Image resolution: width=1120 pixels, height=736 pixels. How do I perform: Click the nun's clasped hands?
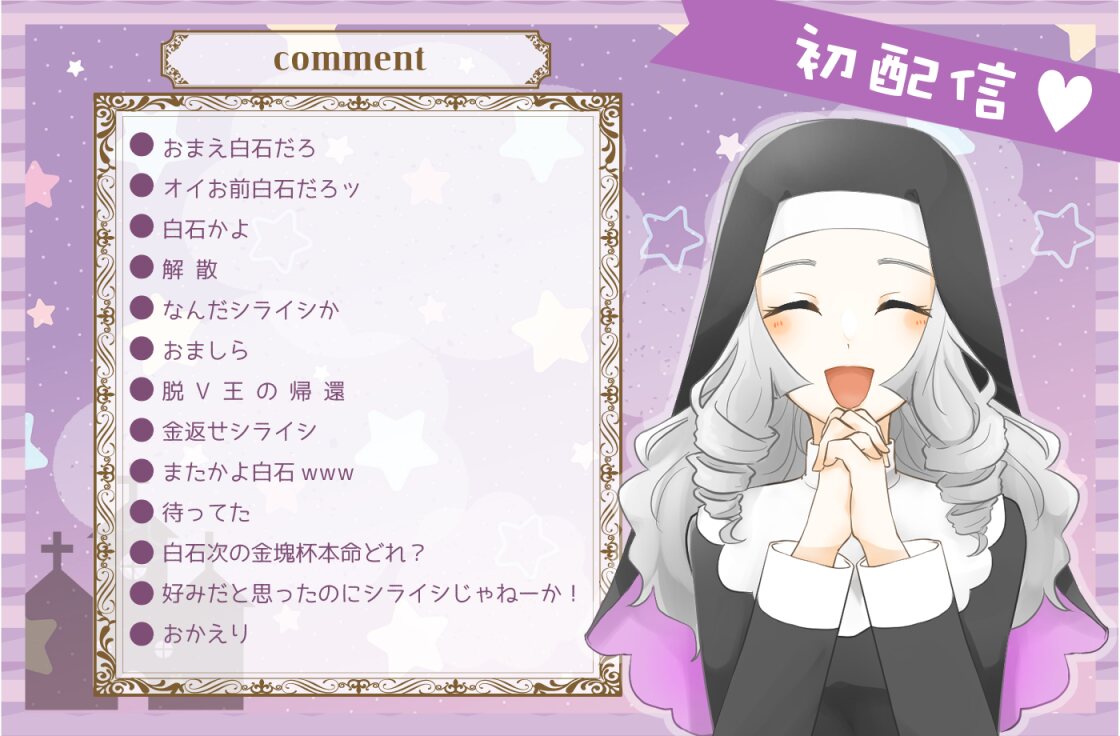point(853,441)
